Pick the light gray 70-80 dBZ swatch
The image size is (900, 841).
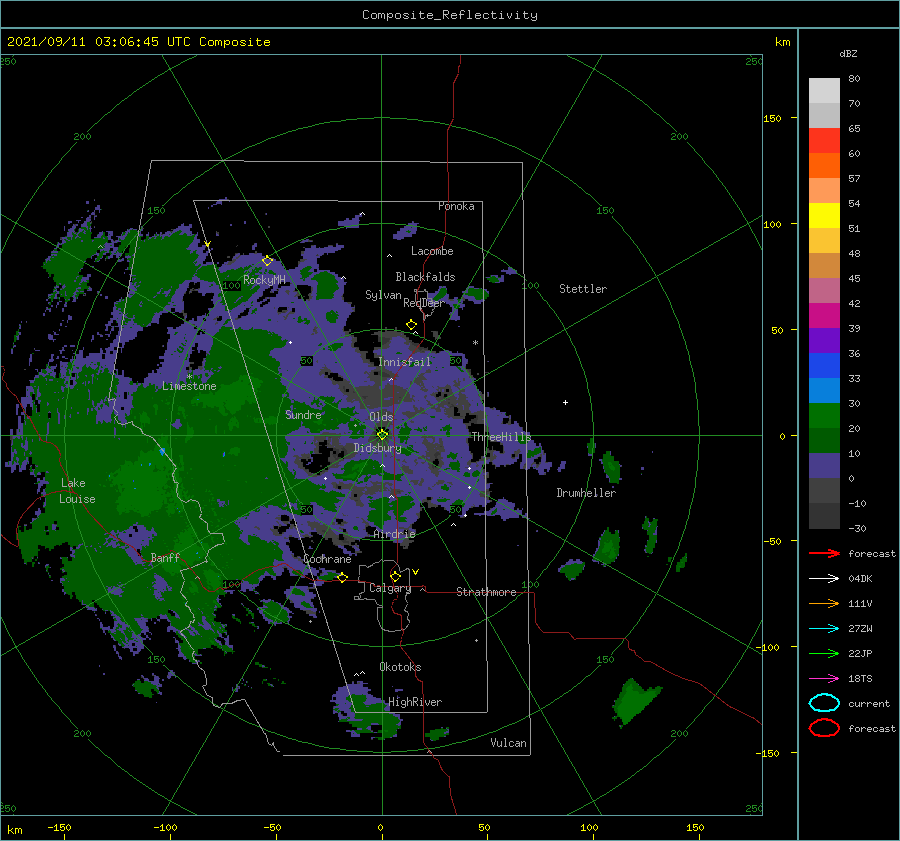click(x=824, y=91)
